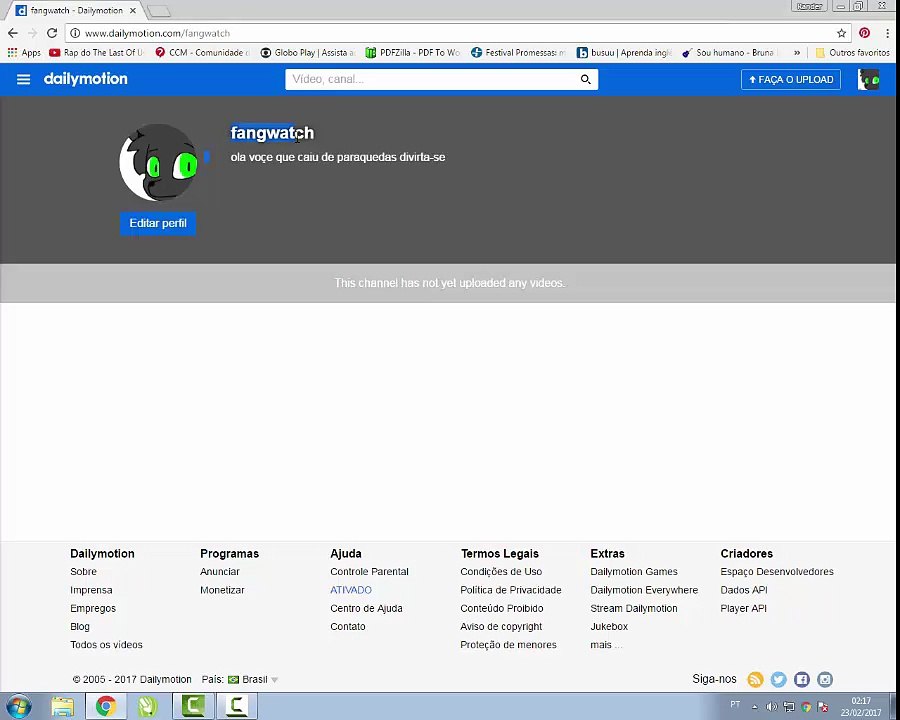The width and height of the screenshot is (900, 720).
Task: Toggle the ATIVADO parental control link
Action: click(x=351, y=590)
